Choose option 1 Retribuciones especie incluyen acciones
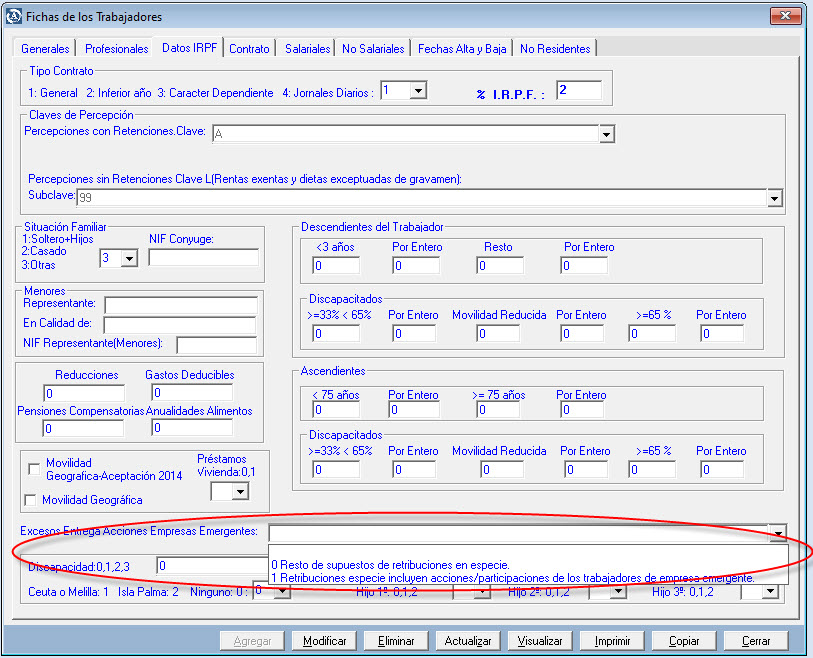The width and height of the screenshot is (813, 658). point(513,578)
